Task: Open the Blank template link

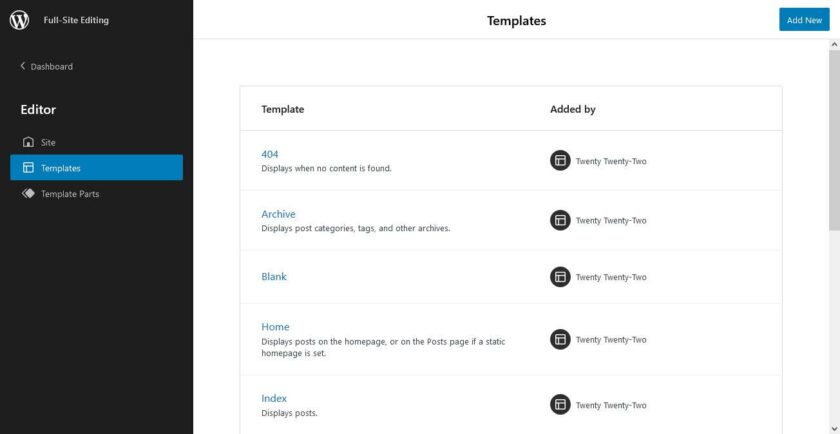Action: click(274, 276)
